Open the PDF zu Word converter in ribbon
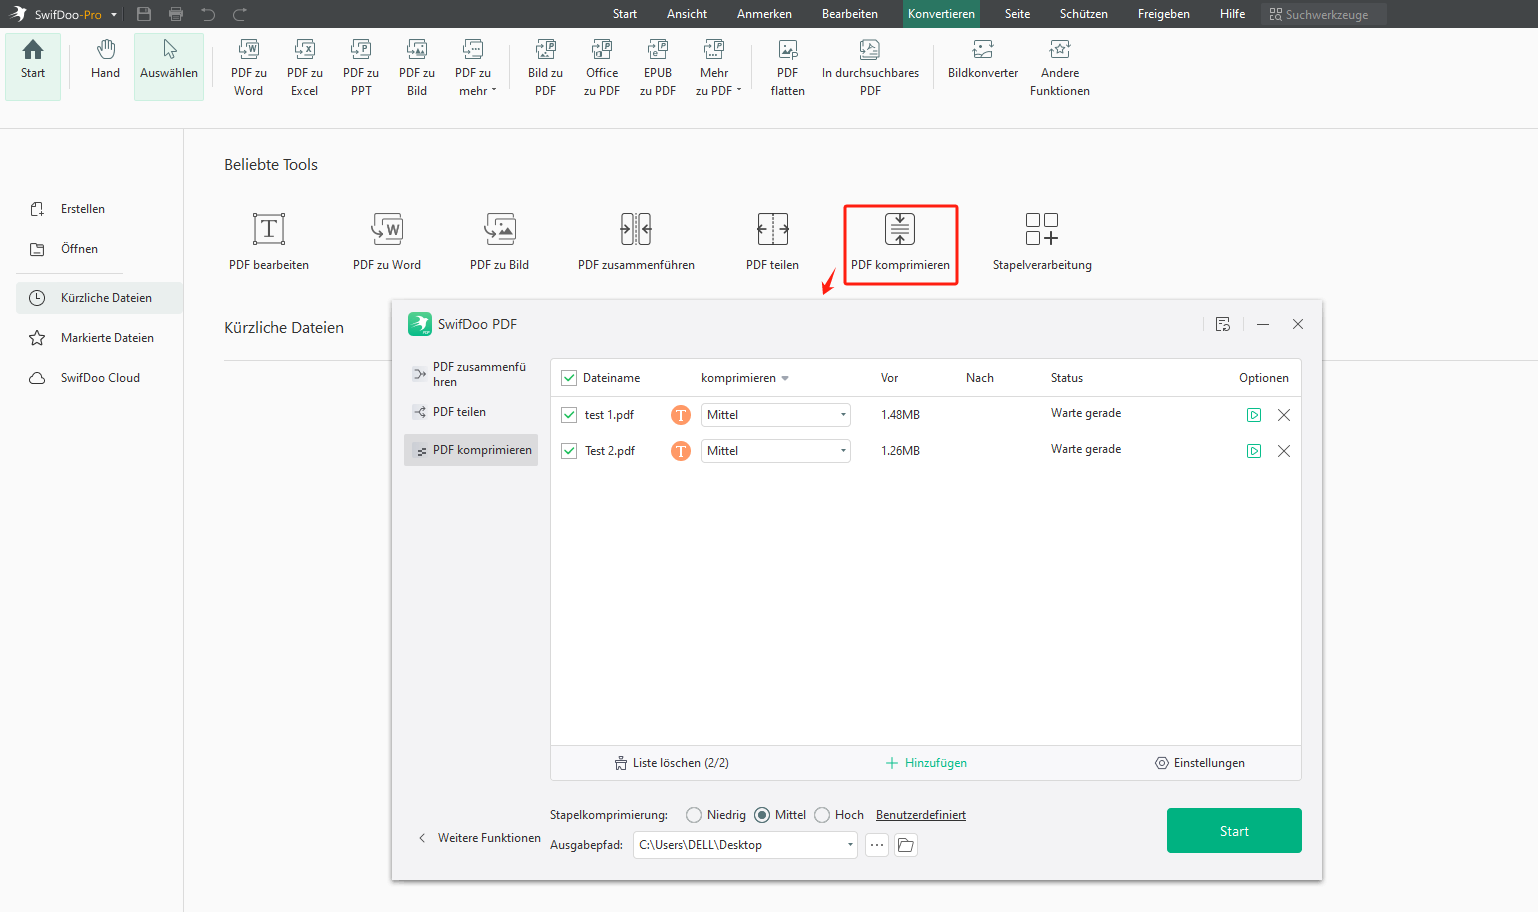1538x912 pixels. click(248, 68)
